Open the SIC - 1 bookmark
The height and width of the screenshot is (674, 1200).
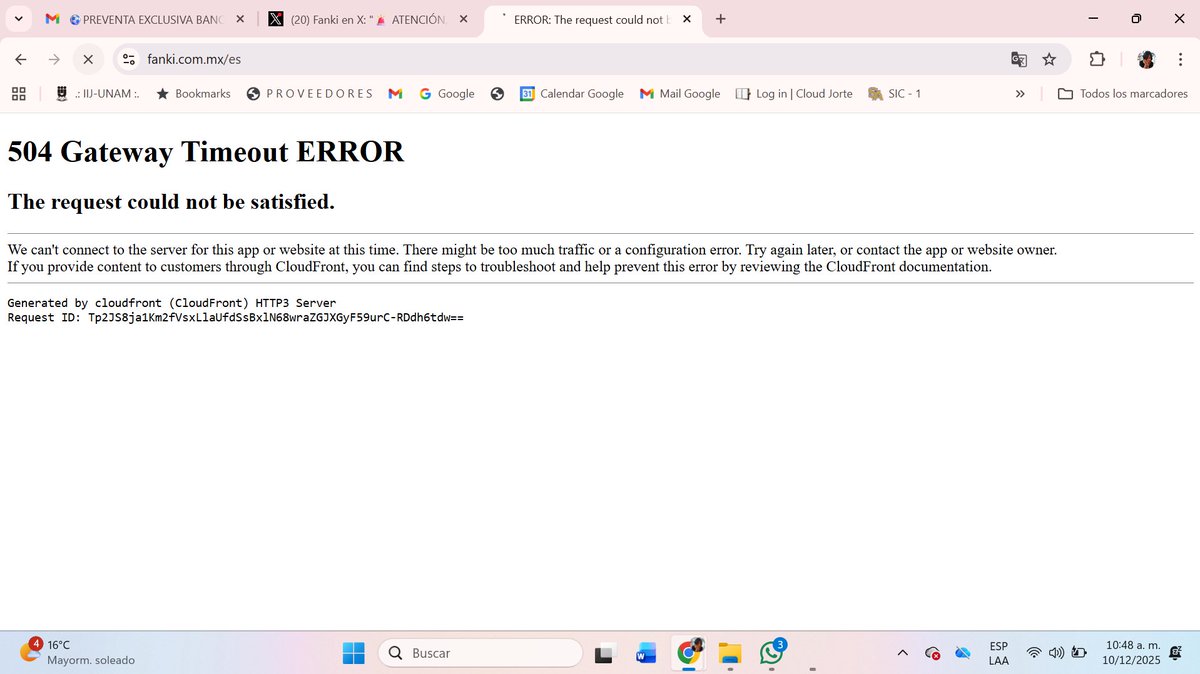(895, 94)
